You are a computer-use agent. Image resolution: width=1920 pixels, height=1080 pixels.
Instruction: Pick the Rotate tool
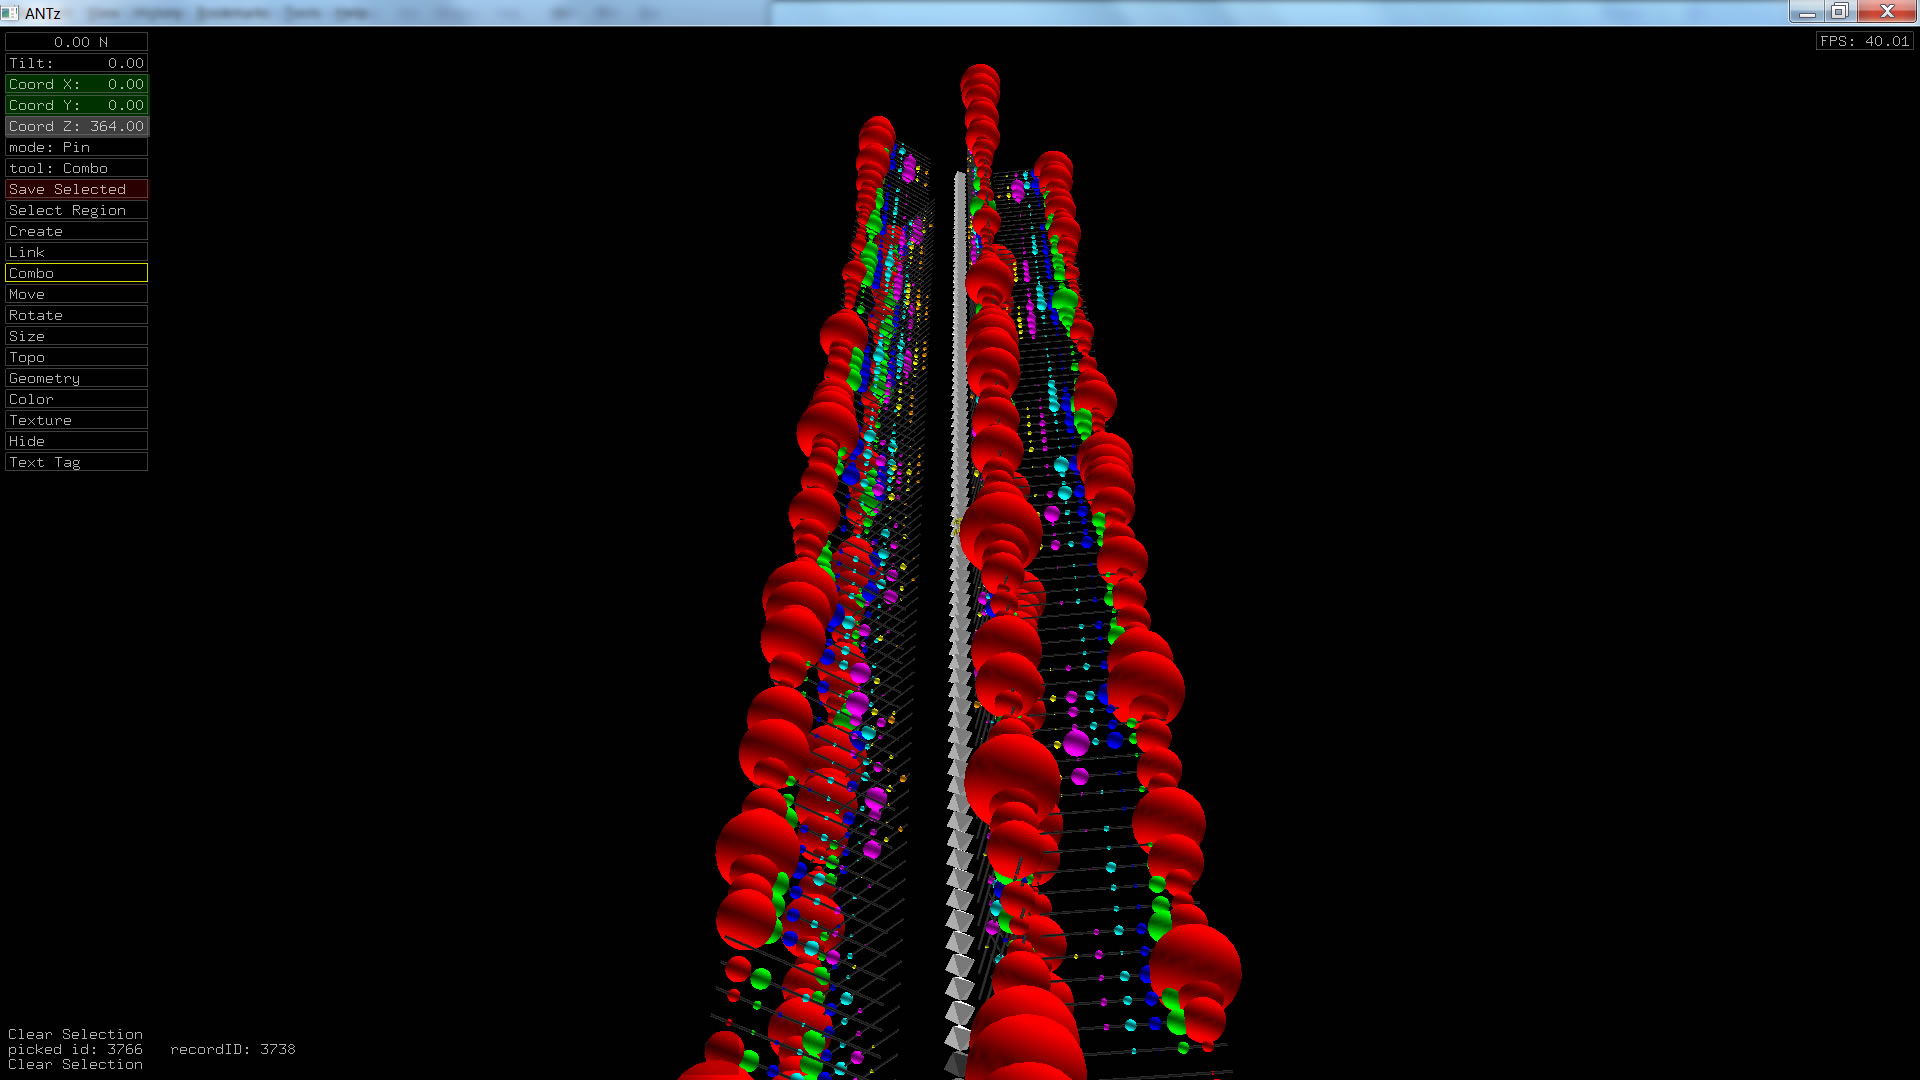76,315
